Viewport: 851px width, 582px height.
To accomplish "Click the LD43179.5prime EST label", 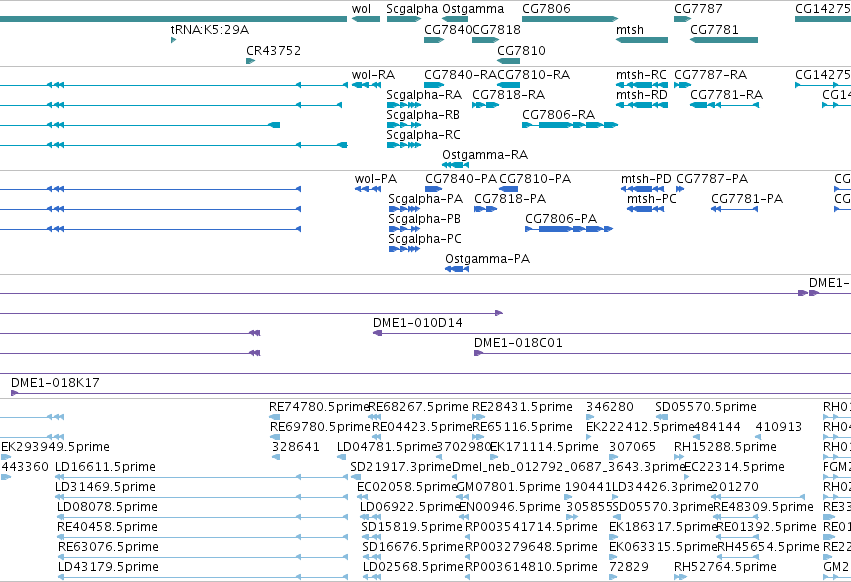I will point(108,567).
